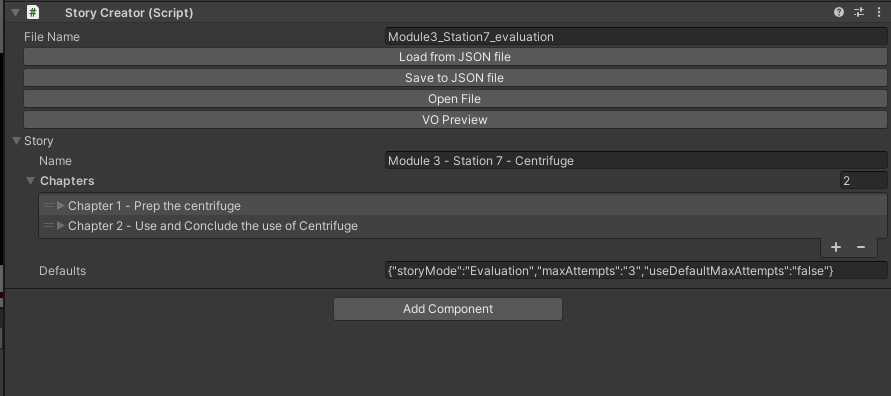Click the File Name text field

(636, 37)
